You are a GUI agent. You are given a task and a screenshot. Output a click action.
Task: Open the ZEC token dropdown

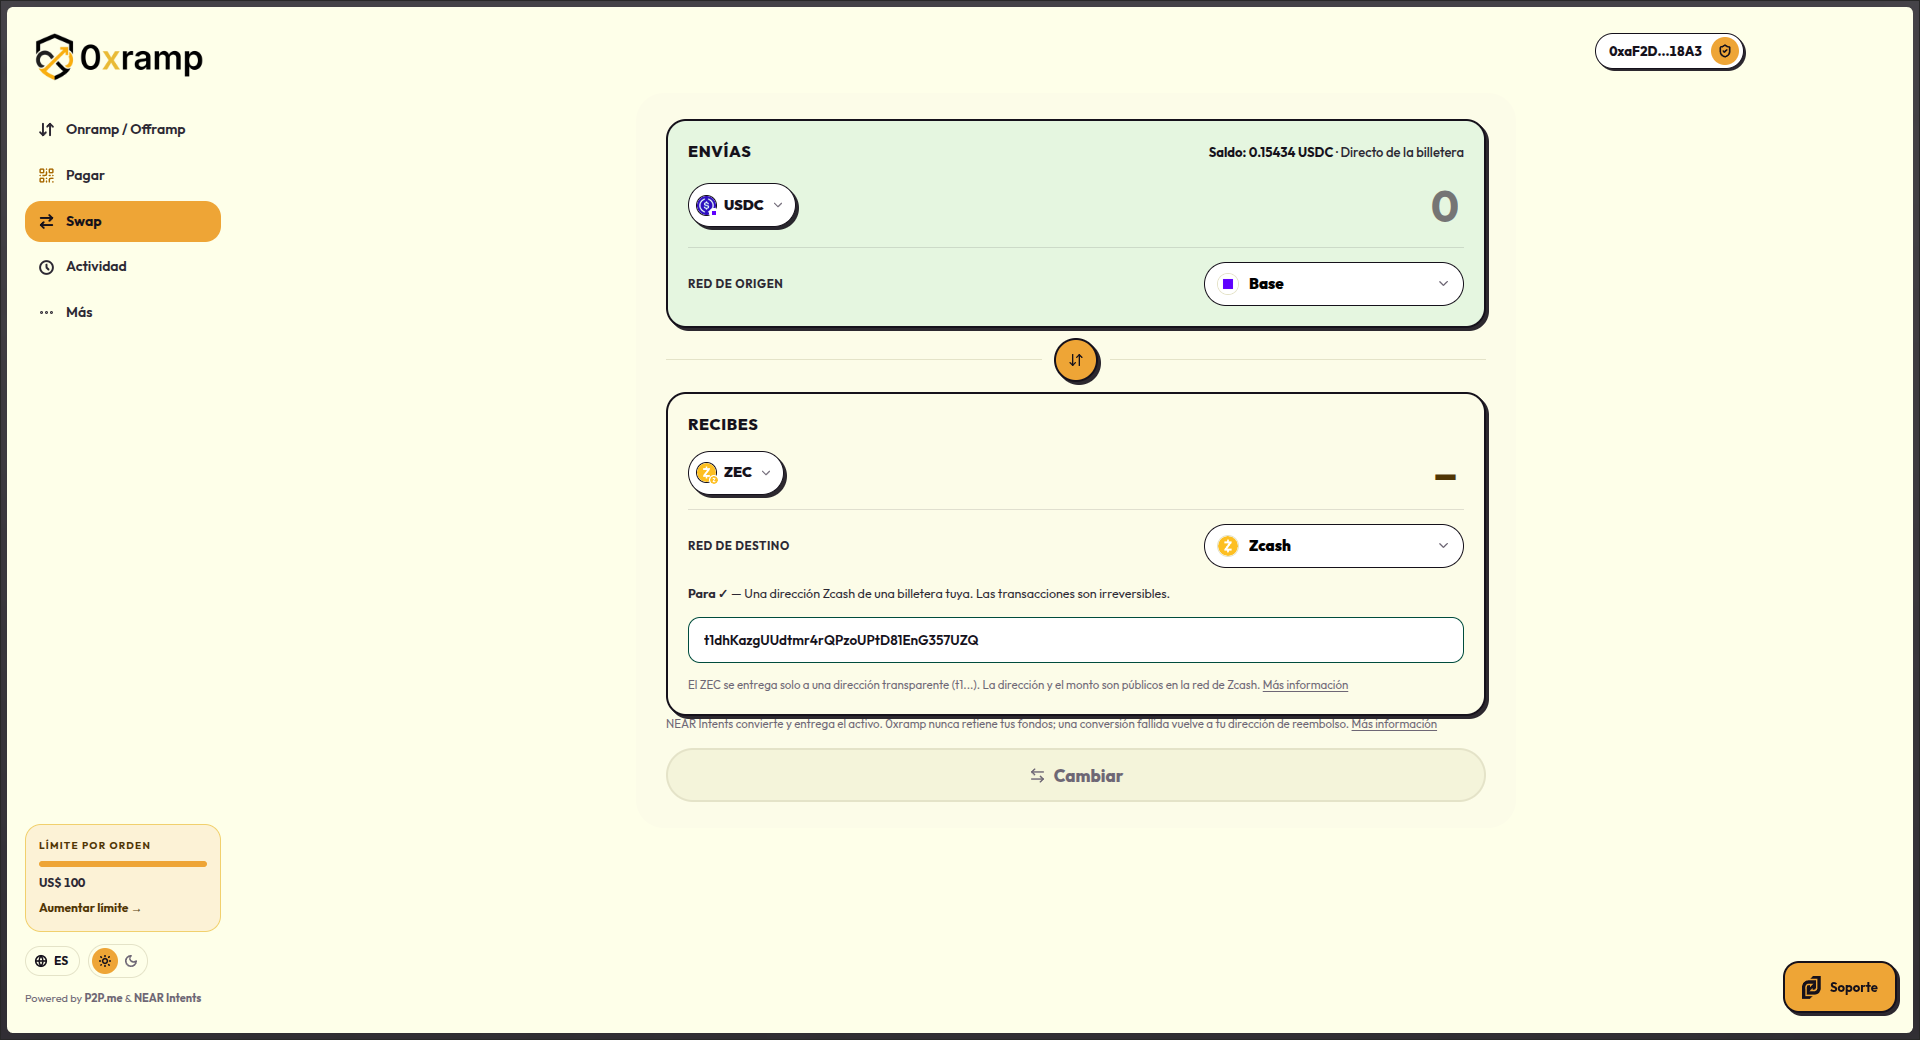[736, 473]
